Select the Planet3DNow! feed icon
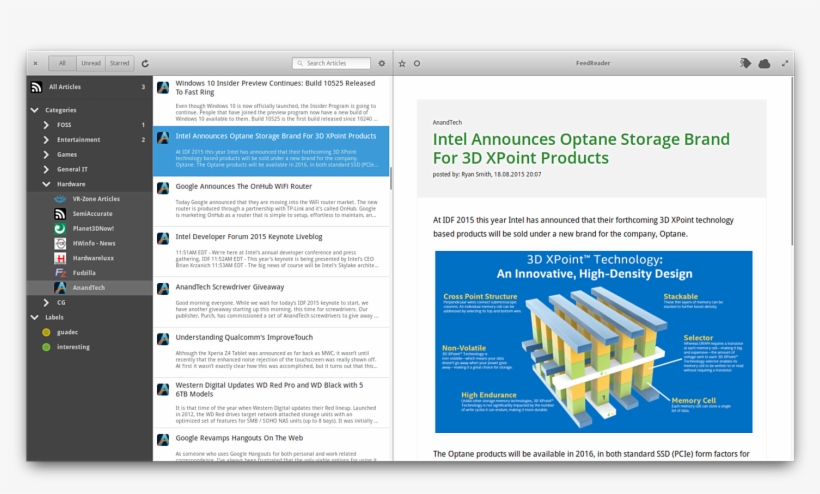Viewport: 820px width, 494px height. [61, 228]
